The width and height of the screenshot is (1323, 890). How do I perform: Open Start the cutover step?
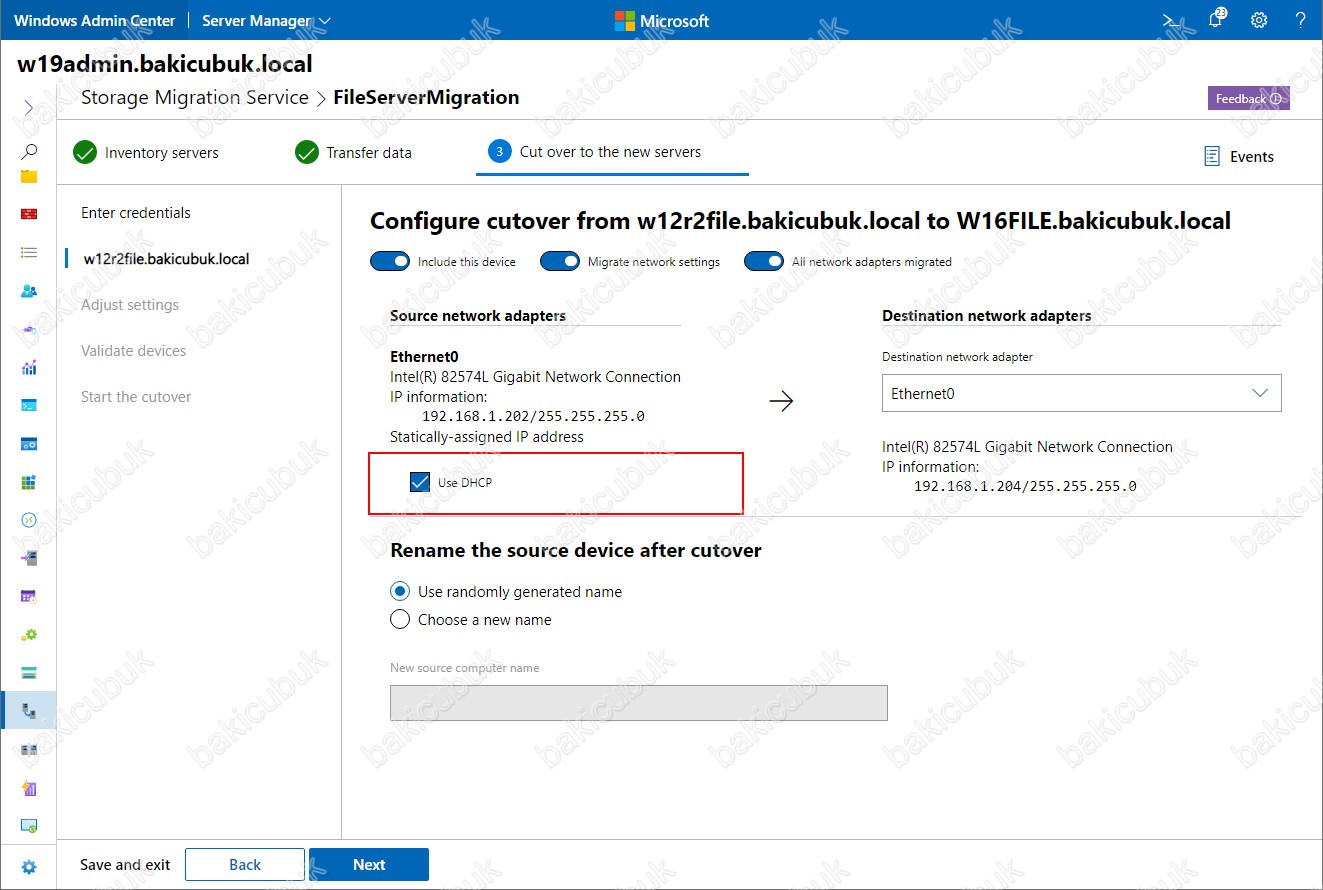click(x=136, y=397)
